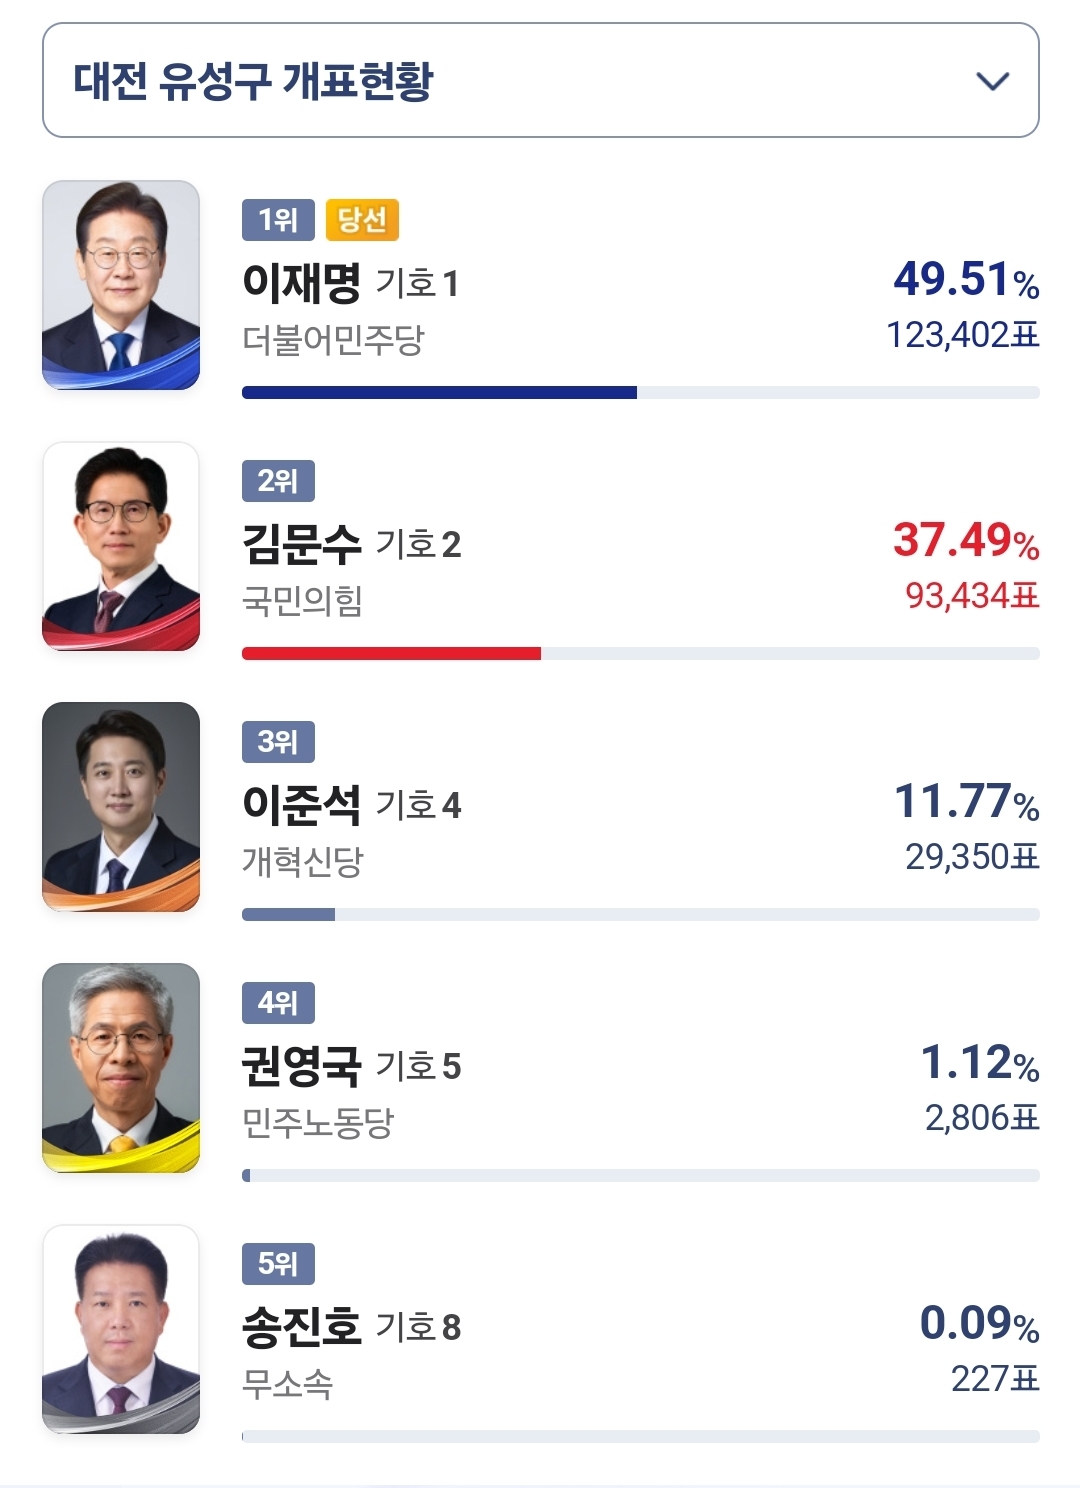
Task: Select candidate name 이재명
Action: pos(301,283)
